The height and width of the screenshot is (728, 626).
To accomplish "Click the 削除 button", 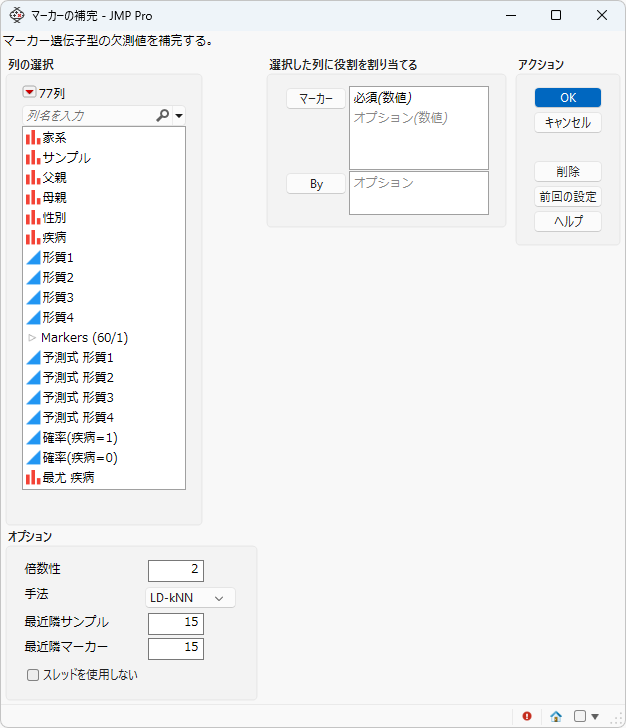I will (x=567, y=172).
